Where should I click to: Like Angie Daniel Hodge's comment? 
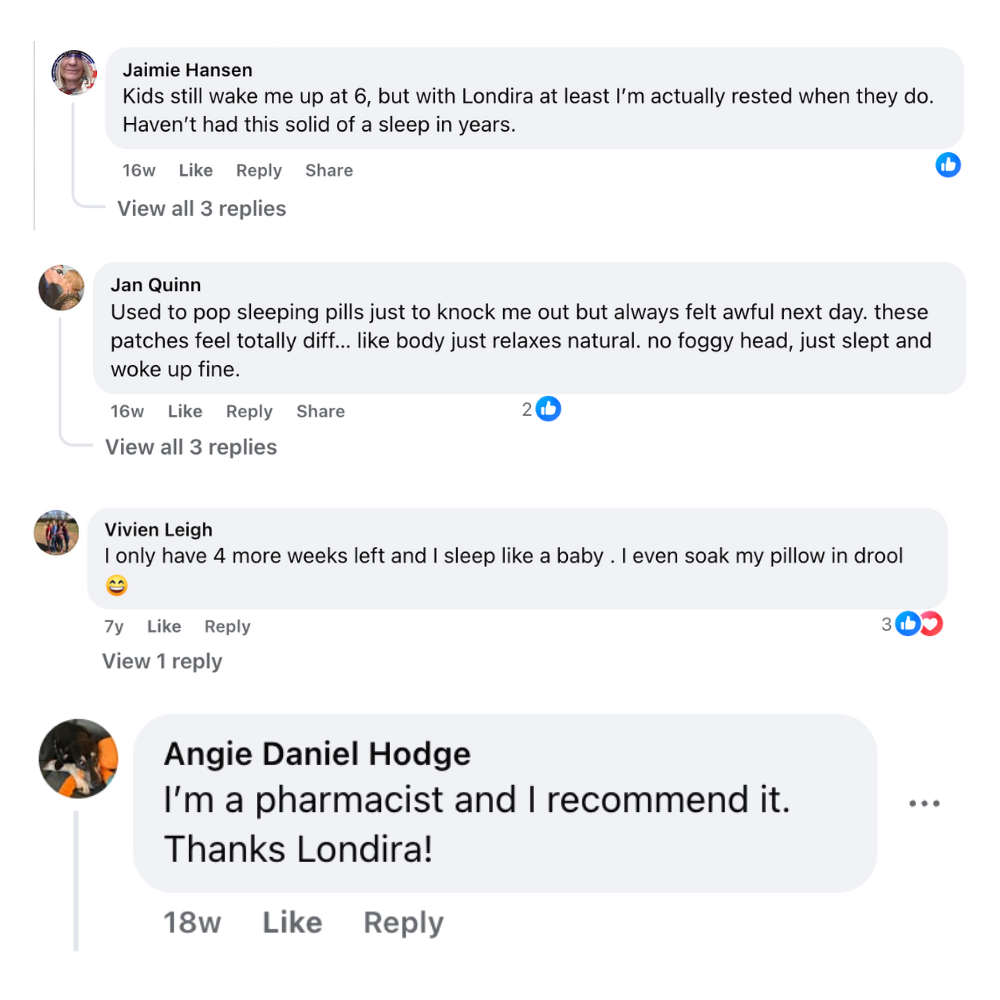click(x=292, y=922)
